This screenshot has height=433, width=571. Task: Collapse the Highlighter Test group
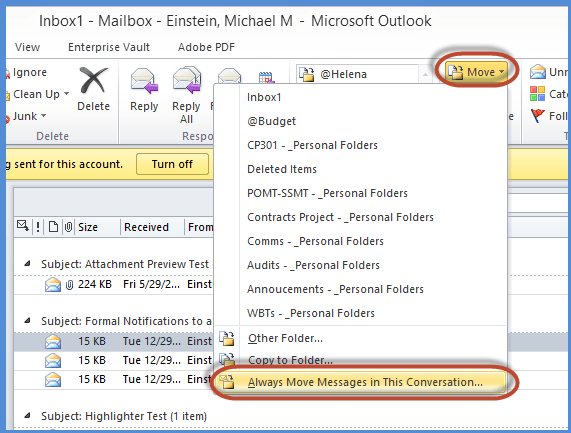[27, 416]
